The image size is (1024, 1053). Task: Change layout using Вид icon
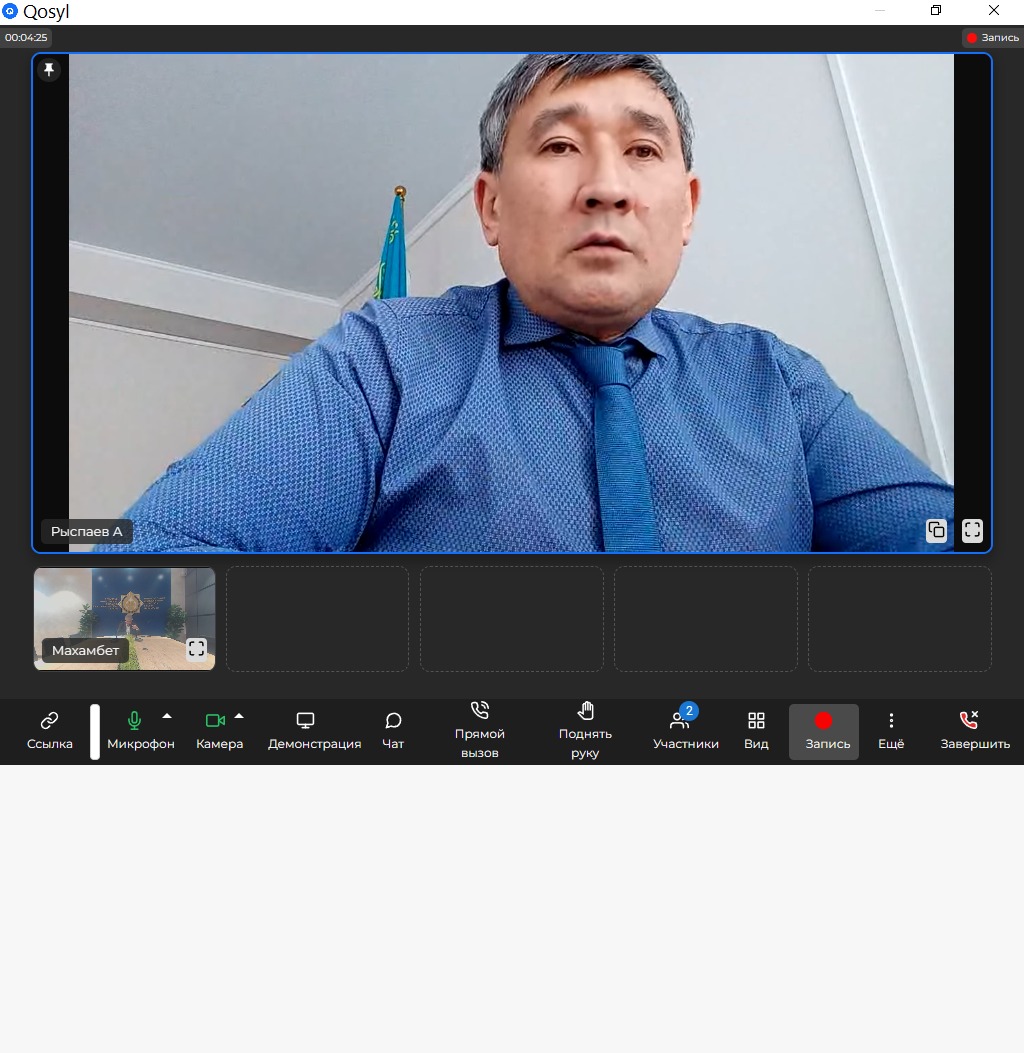(x=756, y=721)
